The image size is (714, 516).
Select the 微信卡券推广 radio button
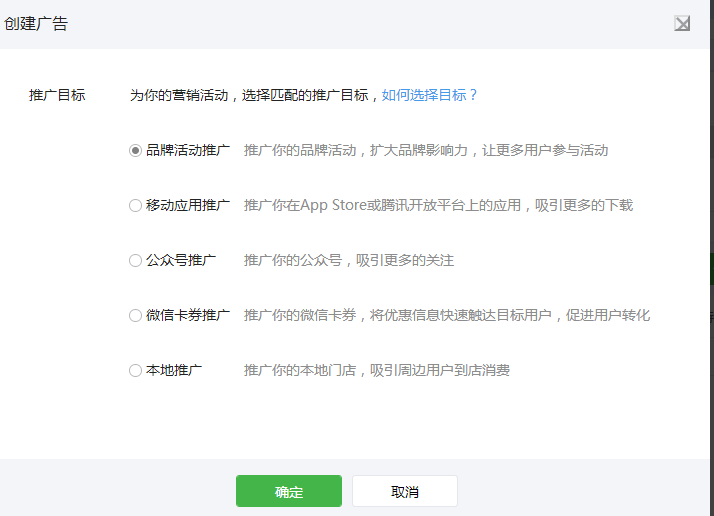point(135,315)
